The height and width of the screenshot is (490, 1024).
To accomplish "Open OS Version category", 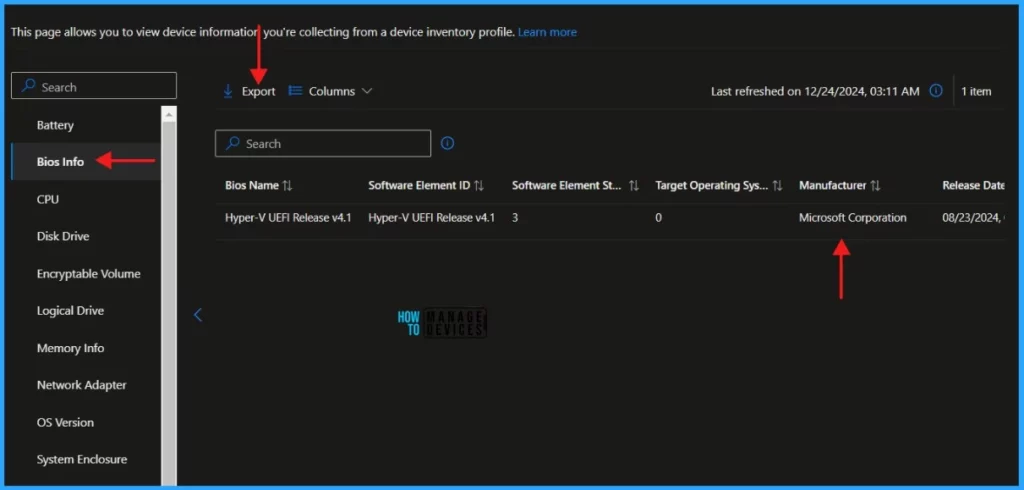I will point(65,422).
